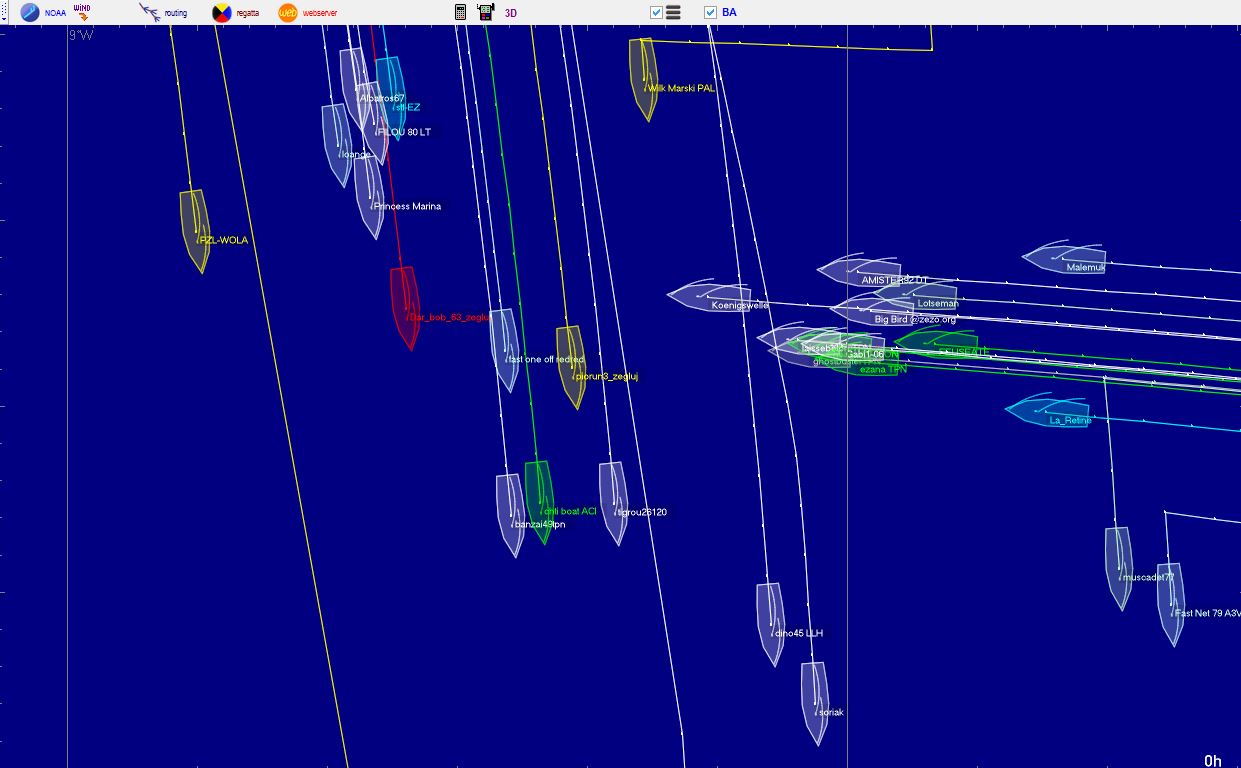This screenshot has width=1241, height=768.
Task: Select the muscadet77 boat
Action: coord(1120,569)
